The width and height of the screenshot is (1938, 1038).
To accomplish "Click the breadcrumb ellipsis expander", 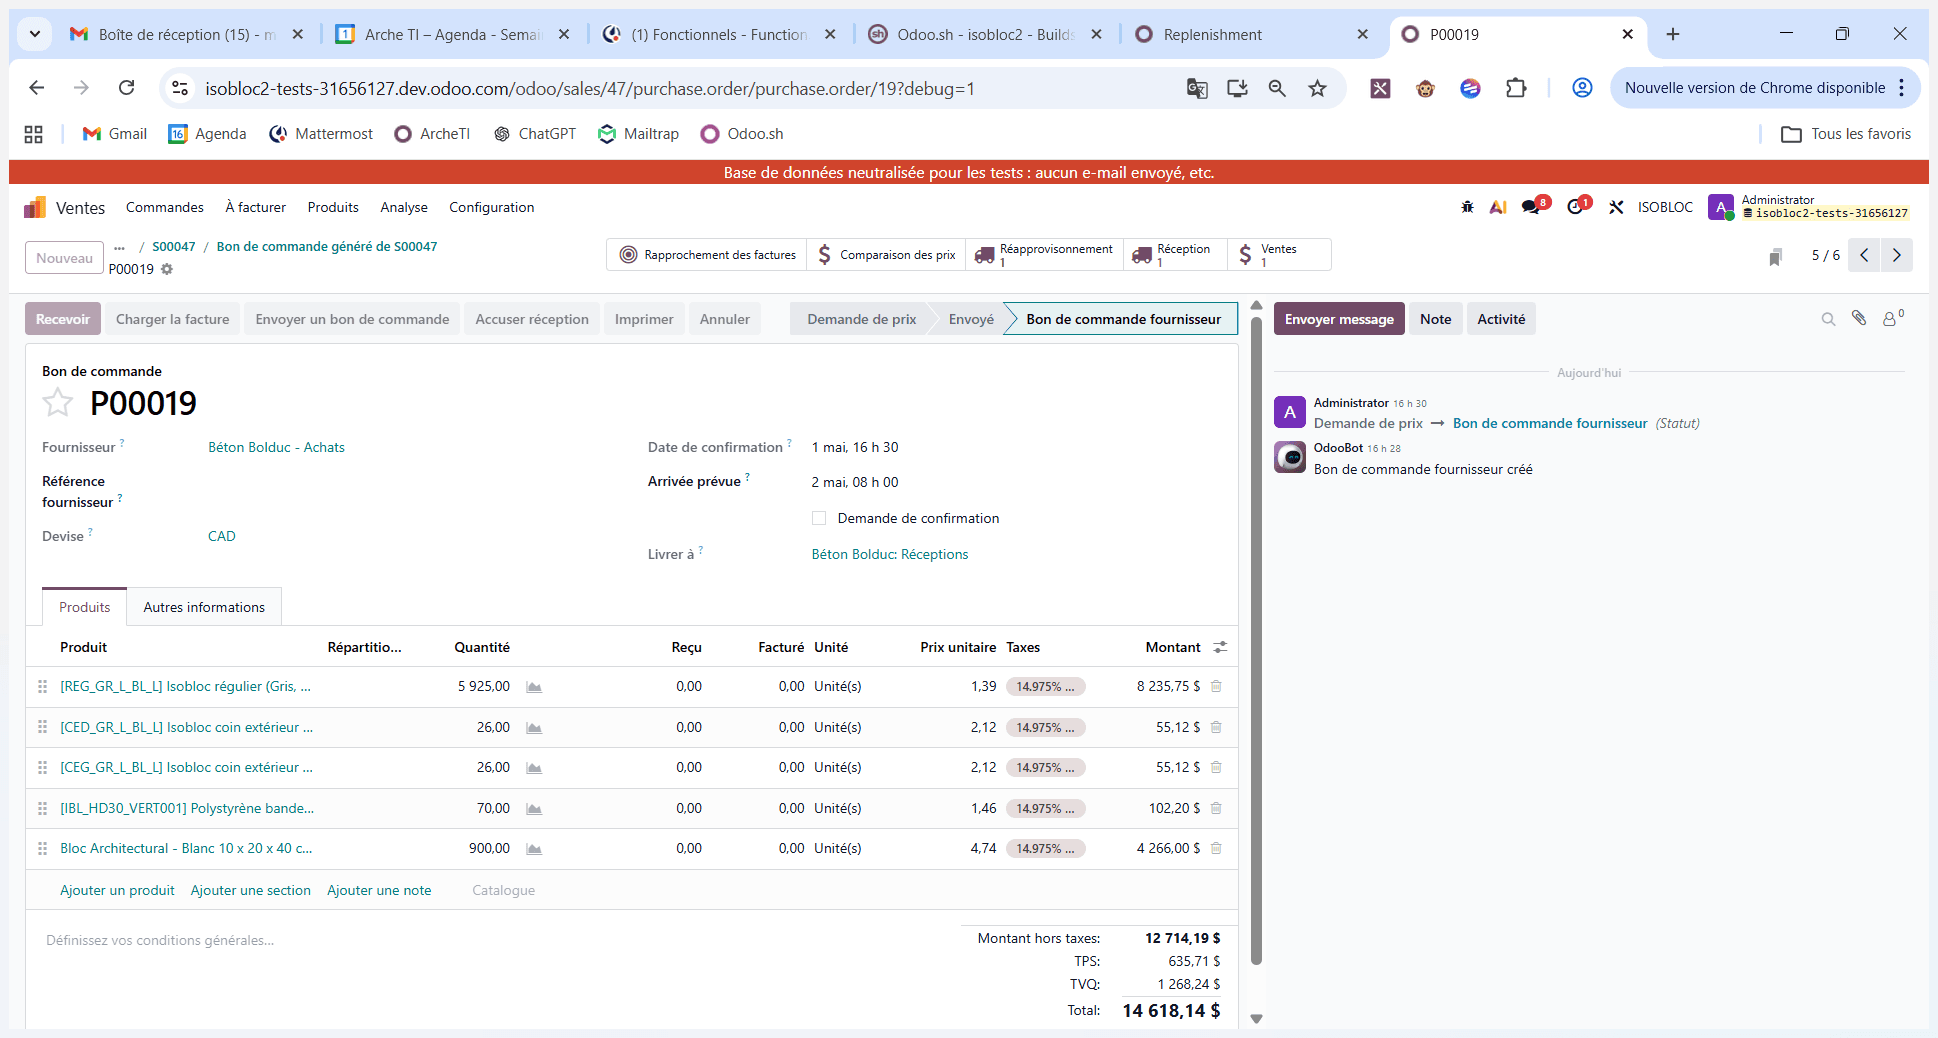I will pos(120,247).
